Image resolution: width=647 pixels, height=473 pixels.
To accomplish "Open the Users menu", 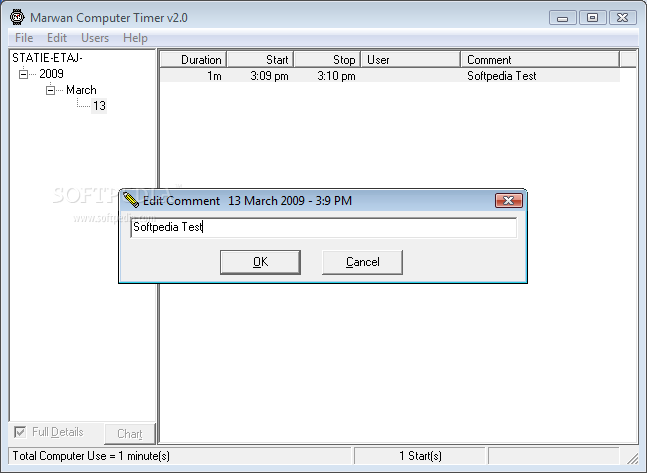I will coord(95,38).
